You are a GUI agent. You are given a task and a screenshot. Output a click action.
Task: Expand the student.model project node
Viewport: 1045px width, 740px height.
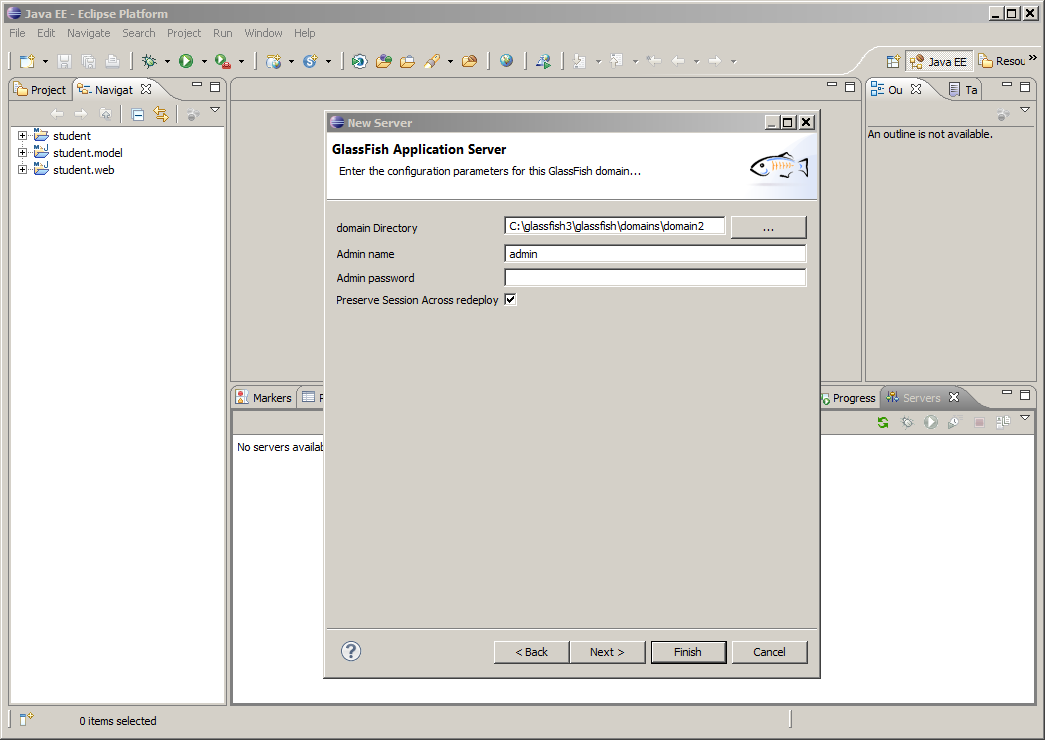point(22,153)
